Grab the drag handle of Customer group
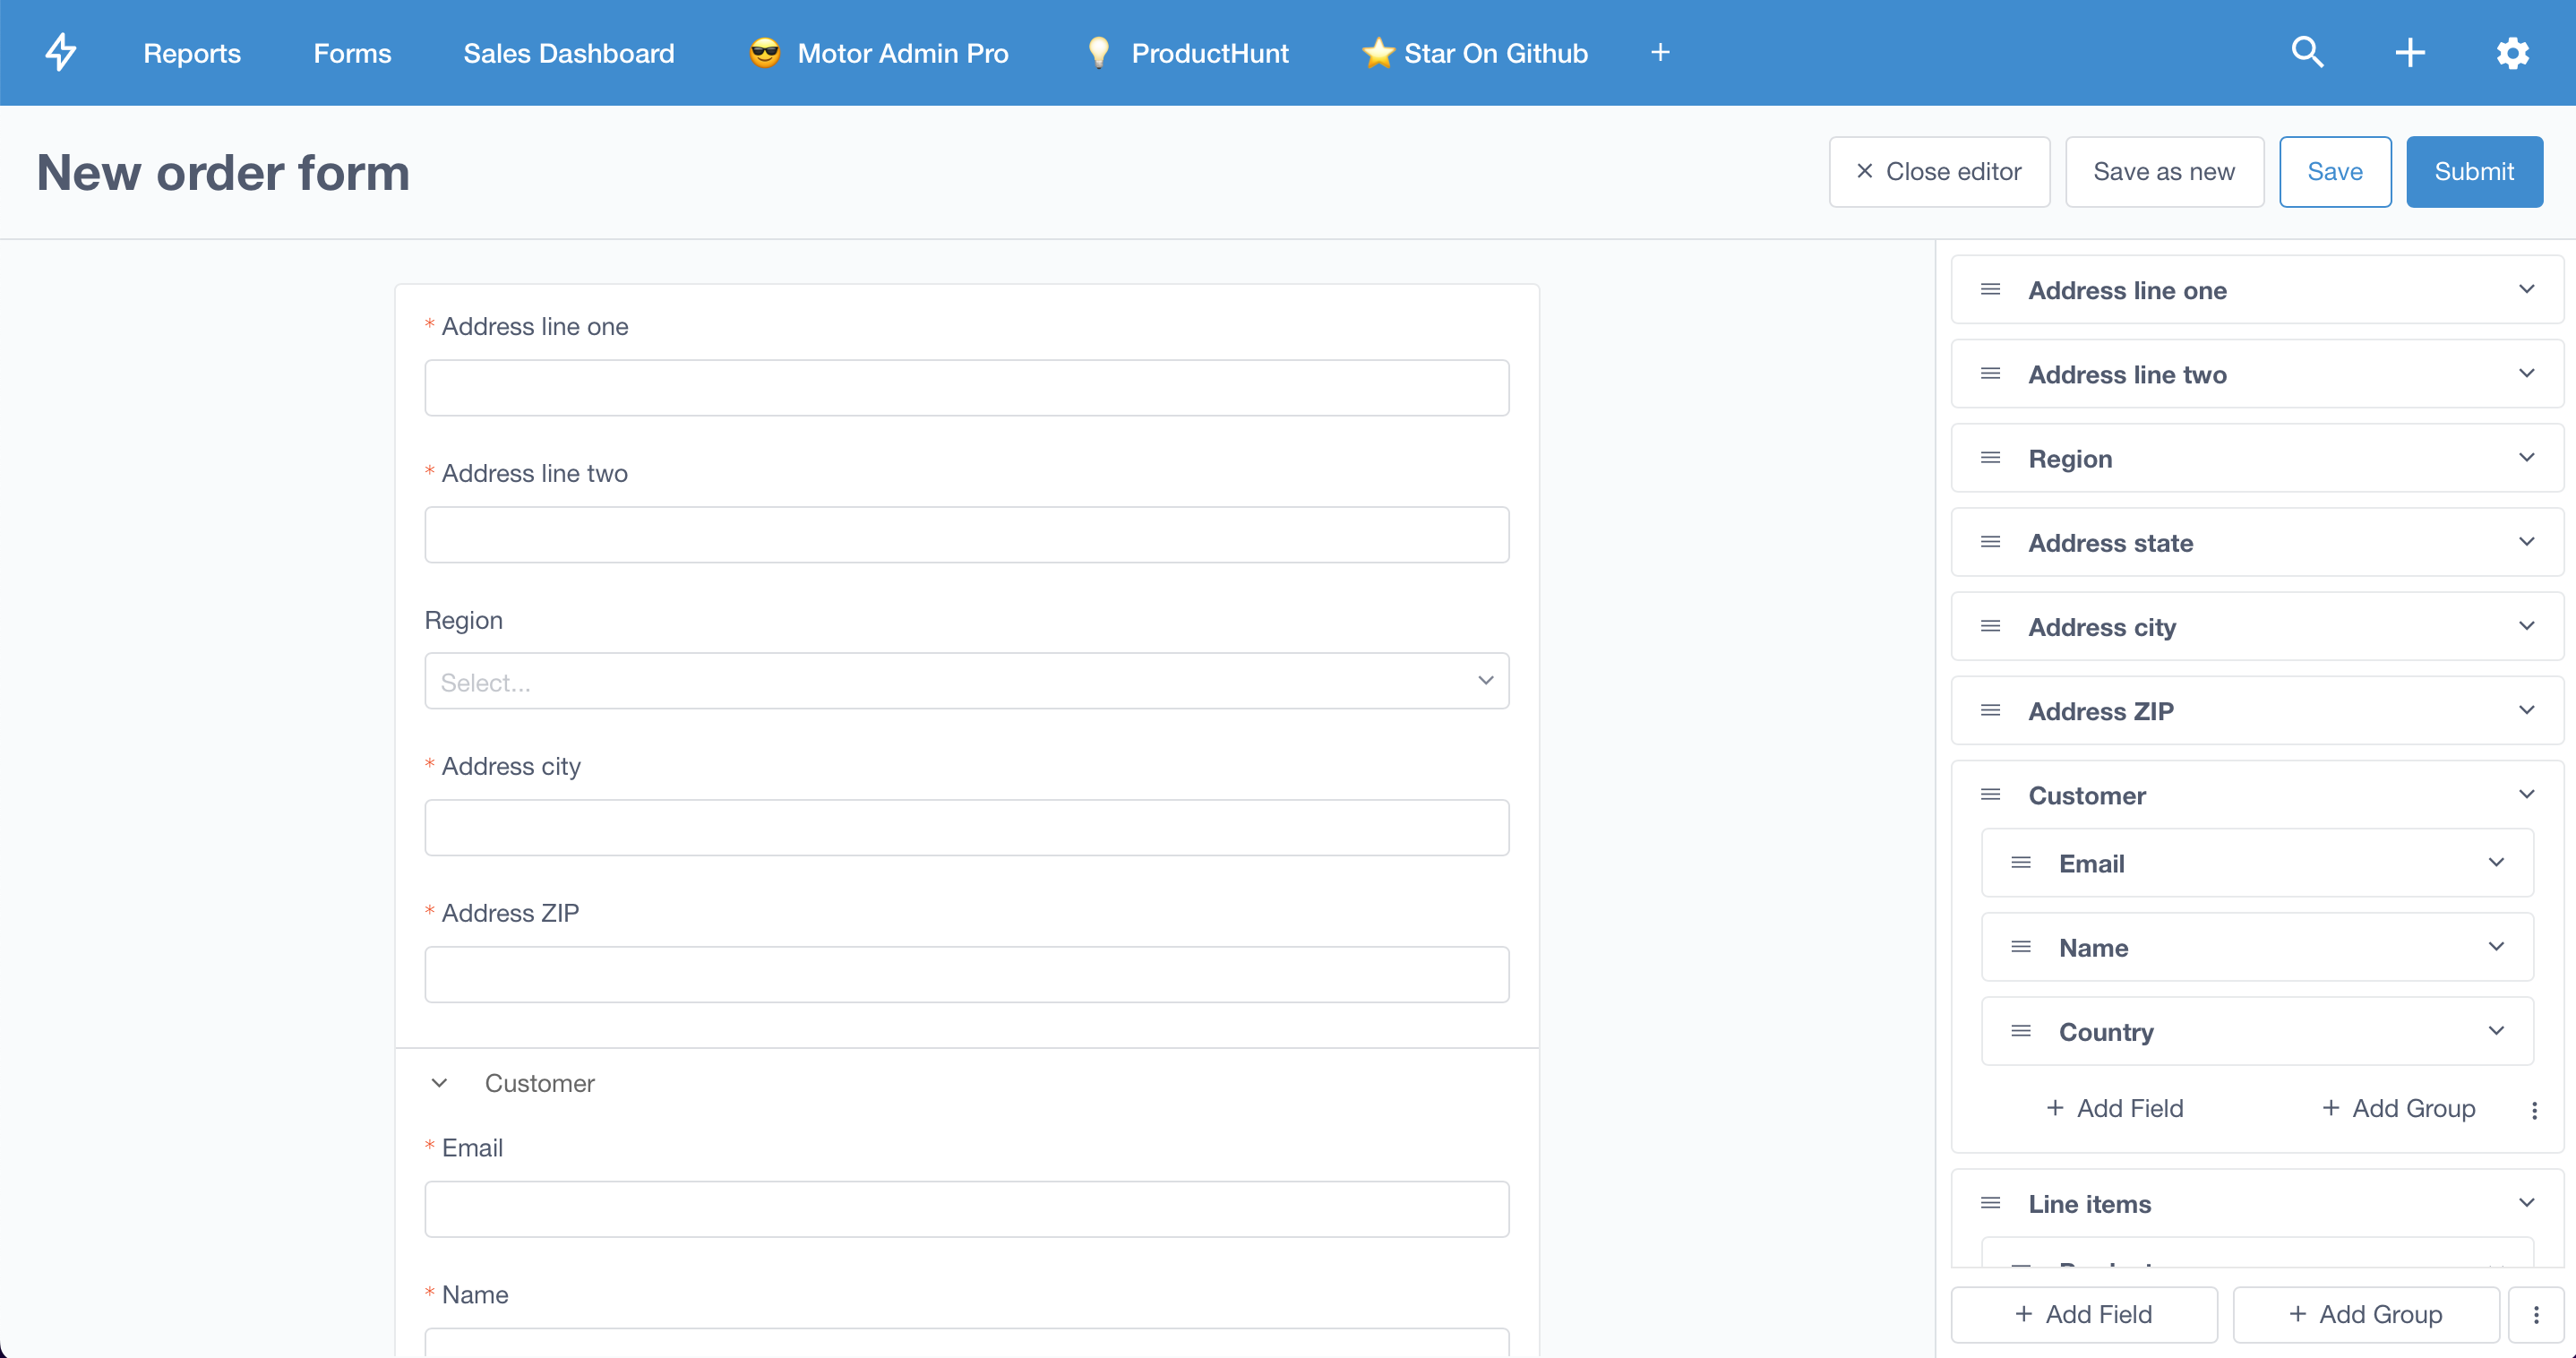Viewport: 2576px width, 1358px height. click(1990, 795)
